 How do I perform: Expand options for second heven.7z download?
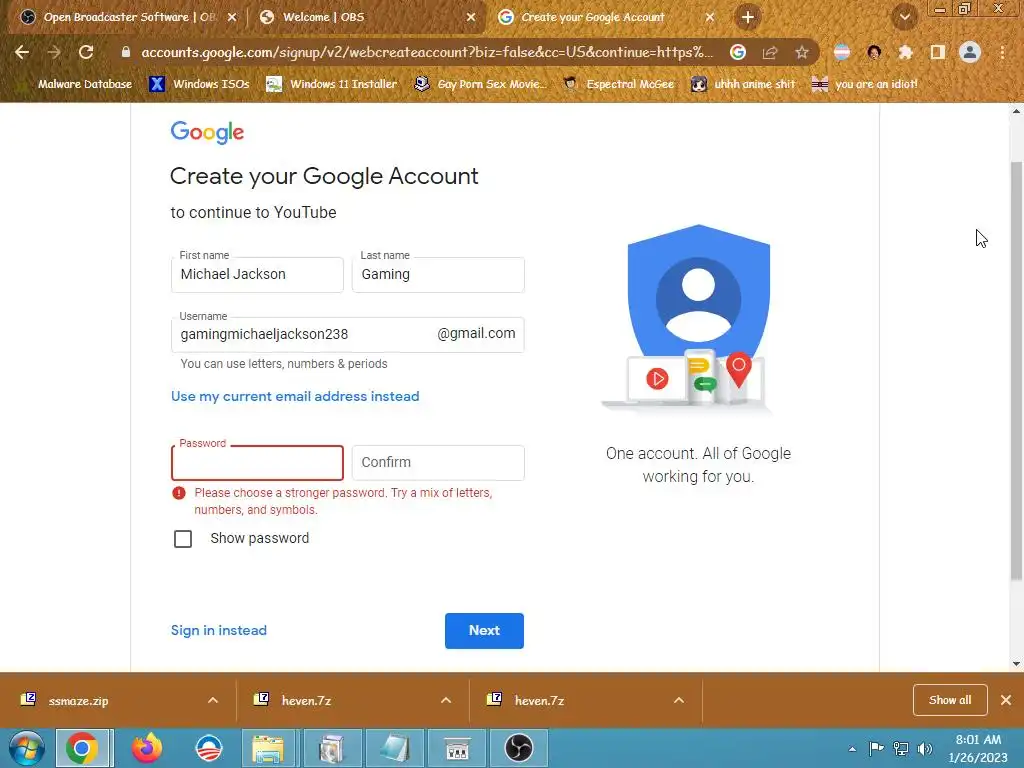(x=679, y=700)
